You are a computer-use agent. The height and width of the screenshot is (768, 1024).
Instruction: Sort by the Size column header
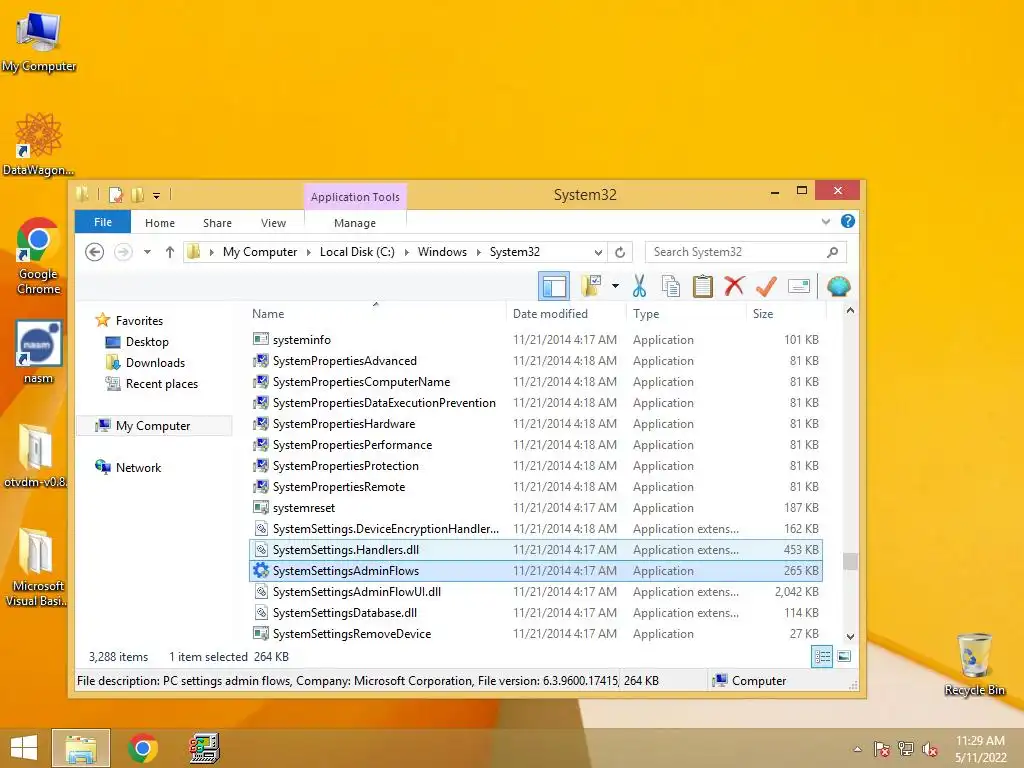coord(786,313)
